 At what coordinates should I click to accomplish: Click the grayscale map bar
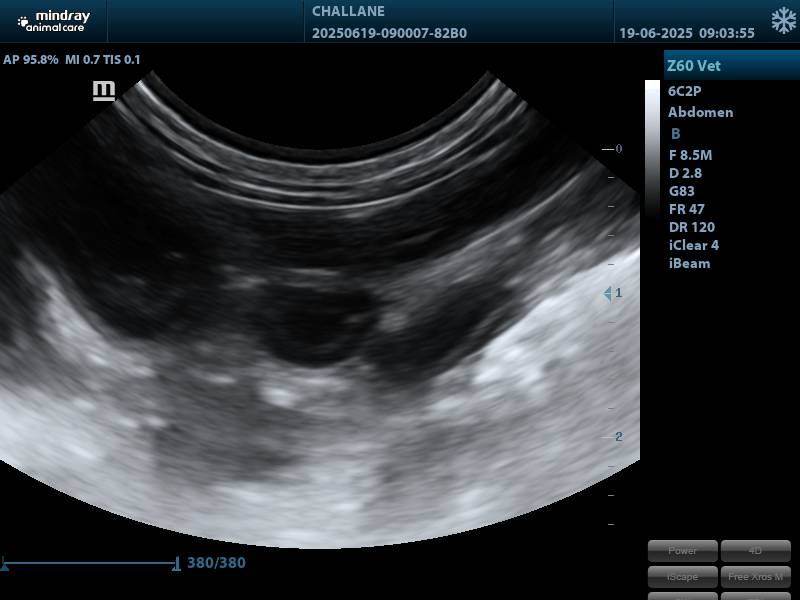tap(652, 148)
